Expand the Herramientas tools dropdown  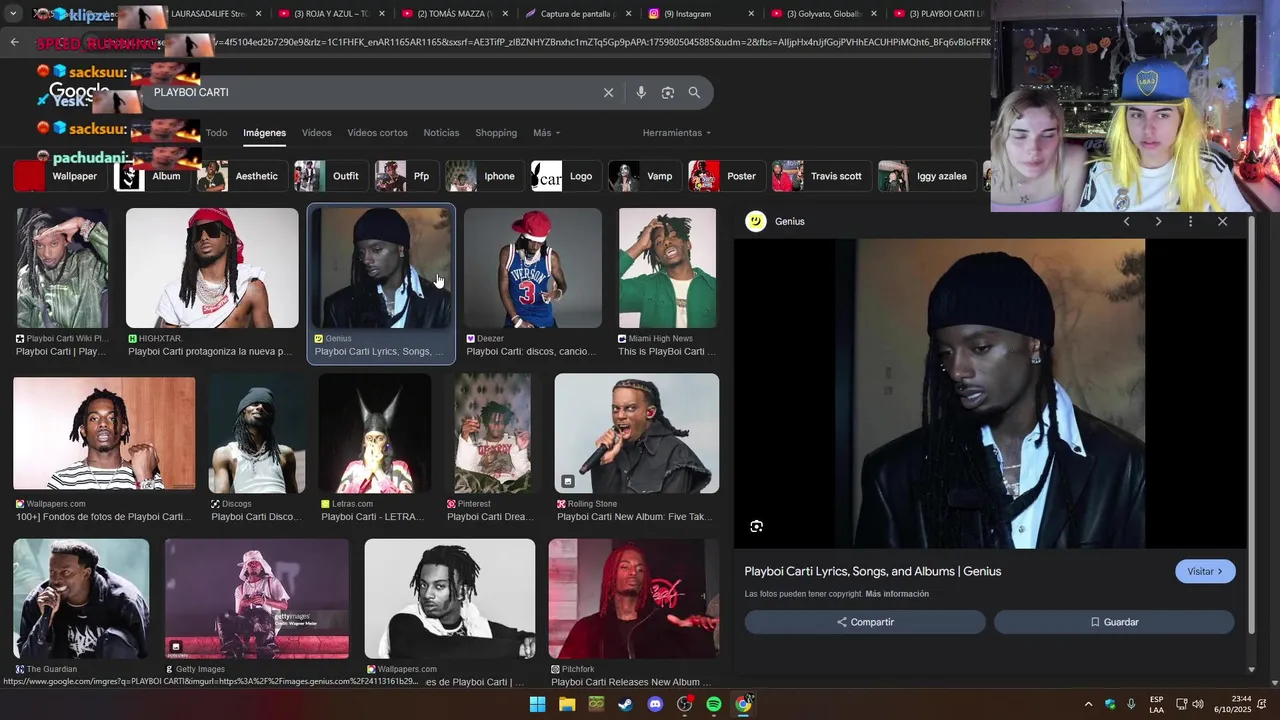(677, 133)
